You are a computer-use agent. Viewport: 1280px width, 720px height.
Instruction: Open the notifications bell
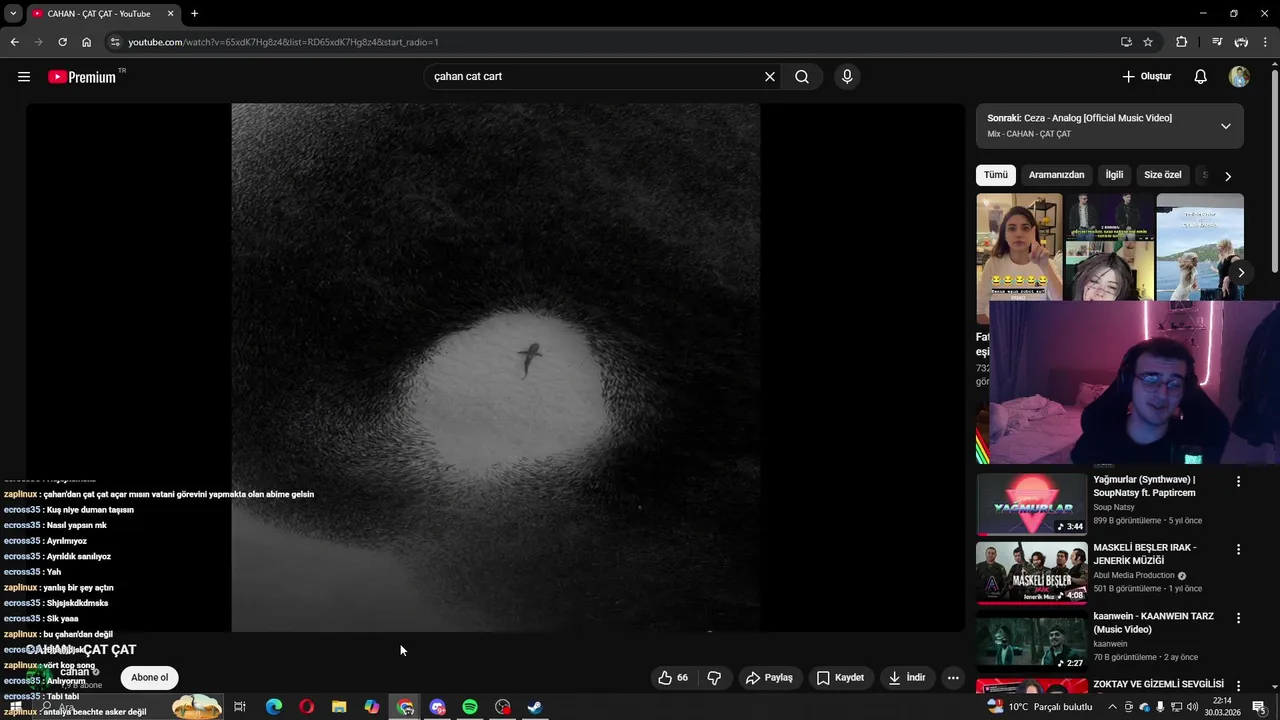[x=1201, y=77]
